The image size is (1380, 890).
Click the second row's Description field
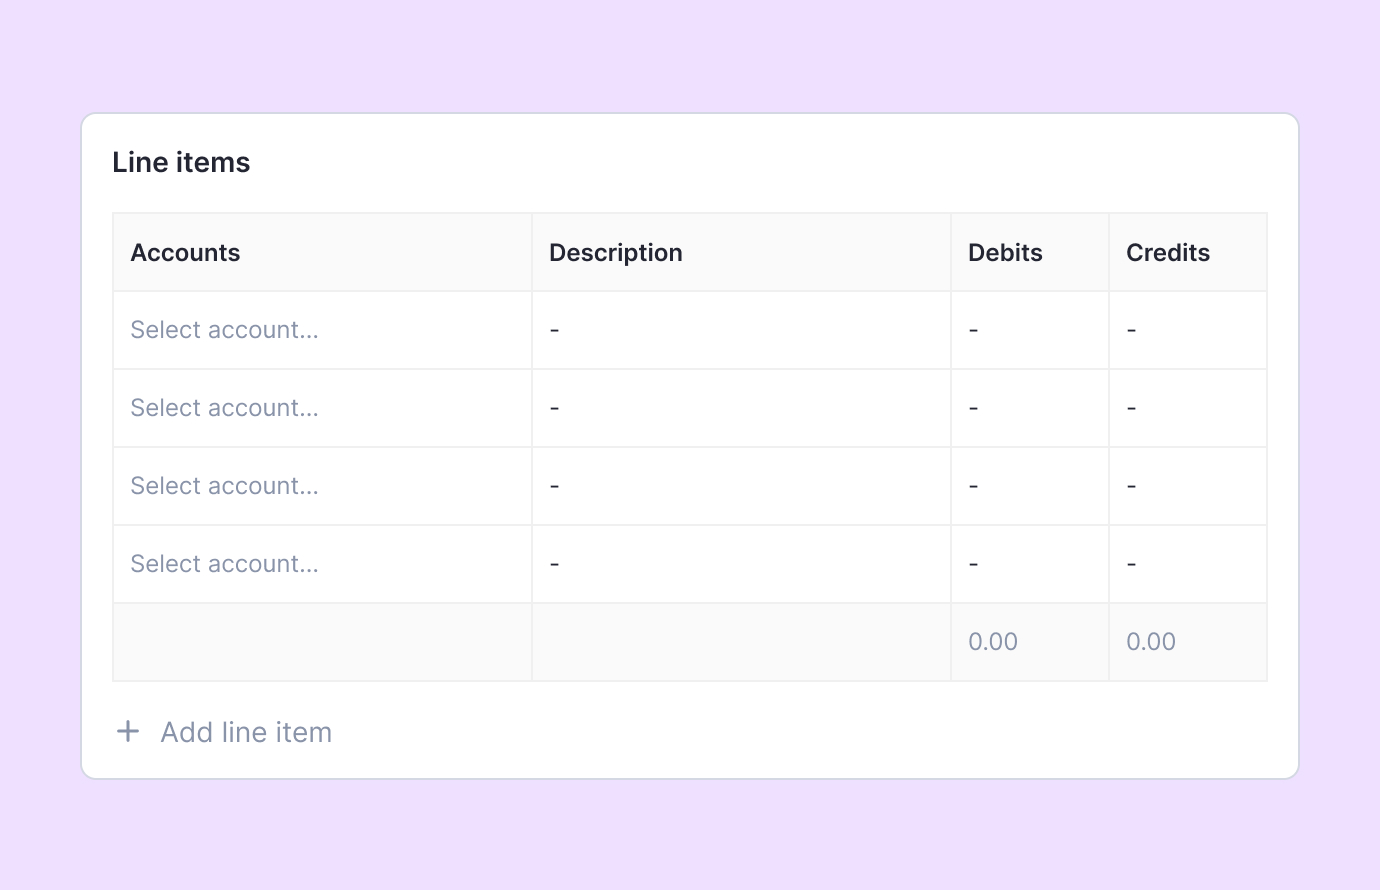(741, 408)
